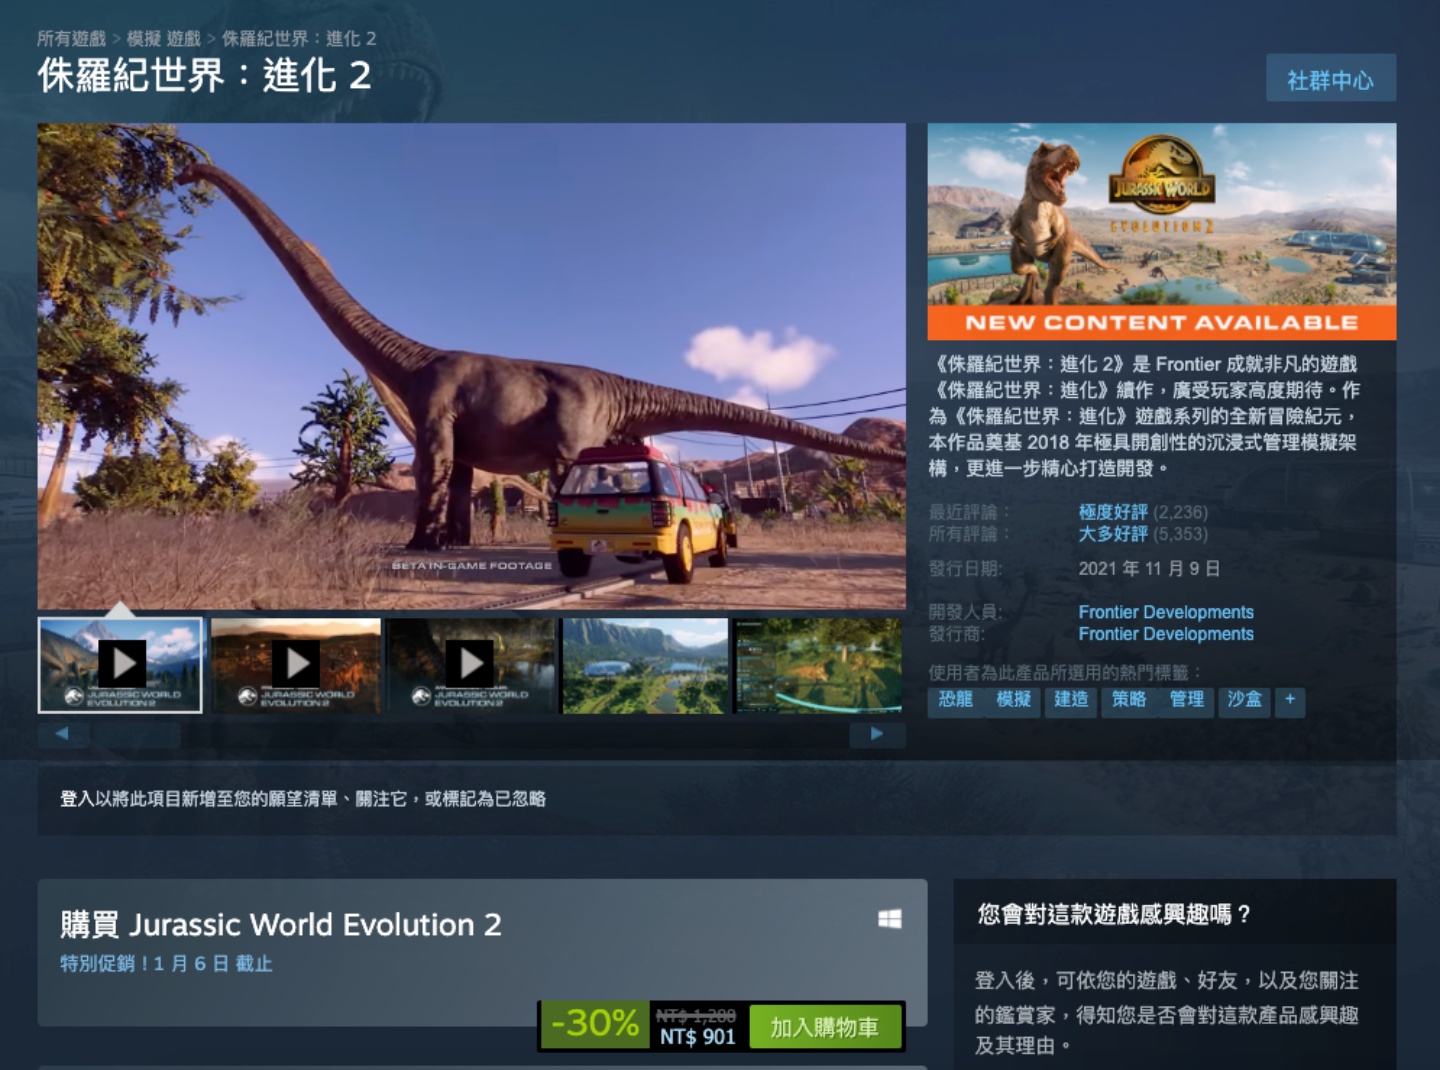The width and height of the screenshot is (1440, 1070).
Task: Open 大多好評 all reviews link
Action: 1113,534
